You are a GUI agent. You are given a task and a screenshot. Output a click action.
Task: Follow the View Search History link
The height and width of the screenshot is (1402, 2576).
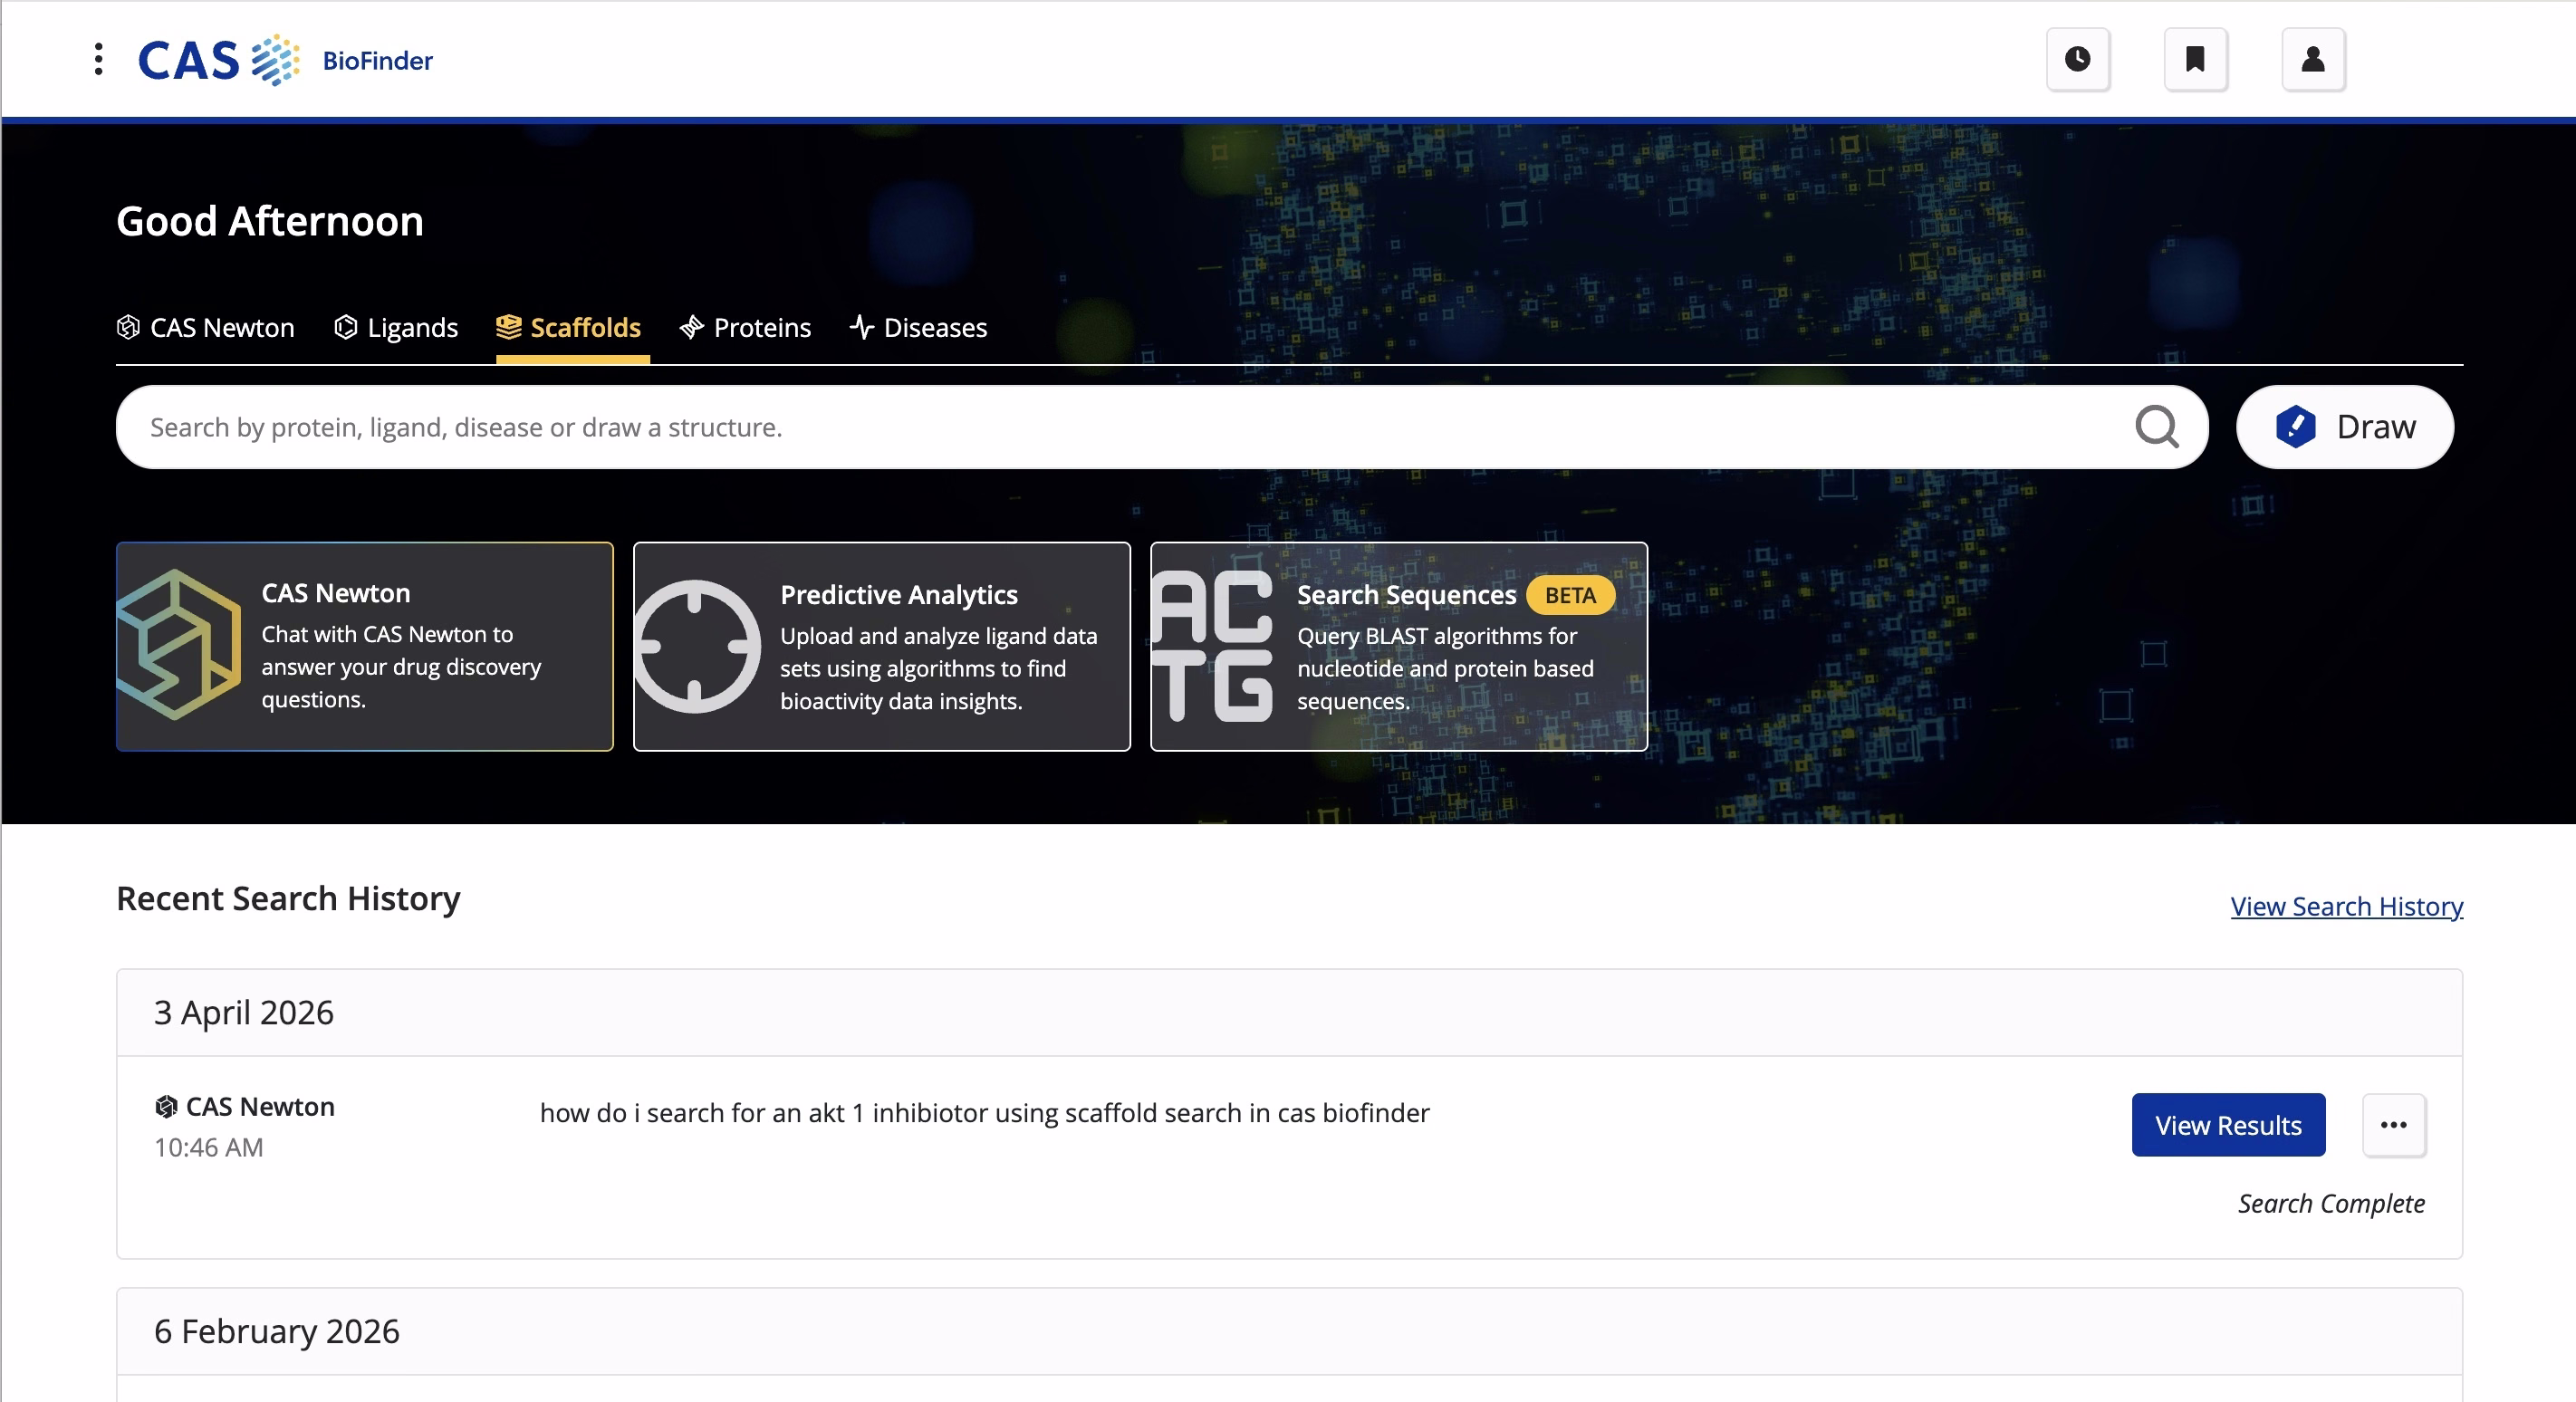pyautogui.click(x=2346, y=906)
